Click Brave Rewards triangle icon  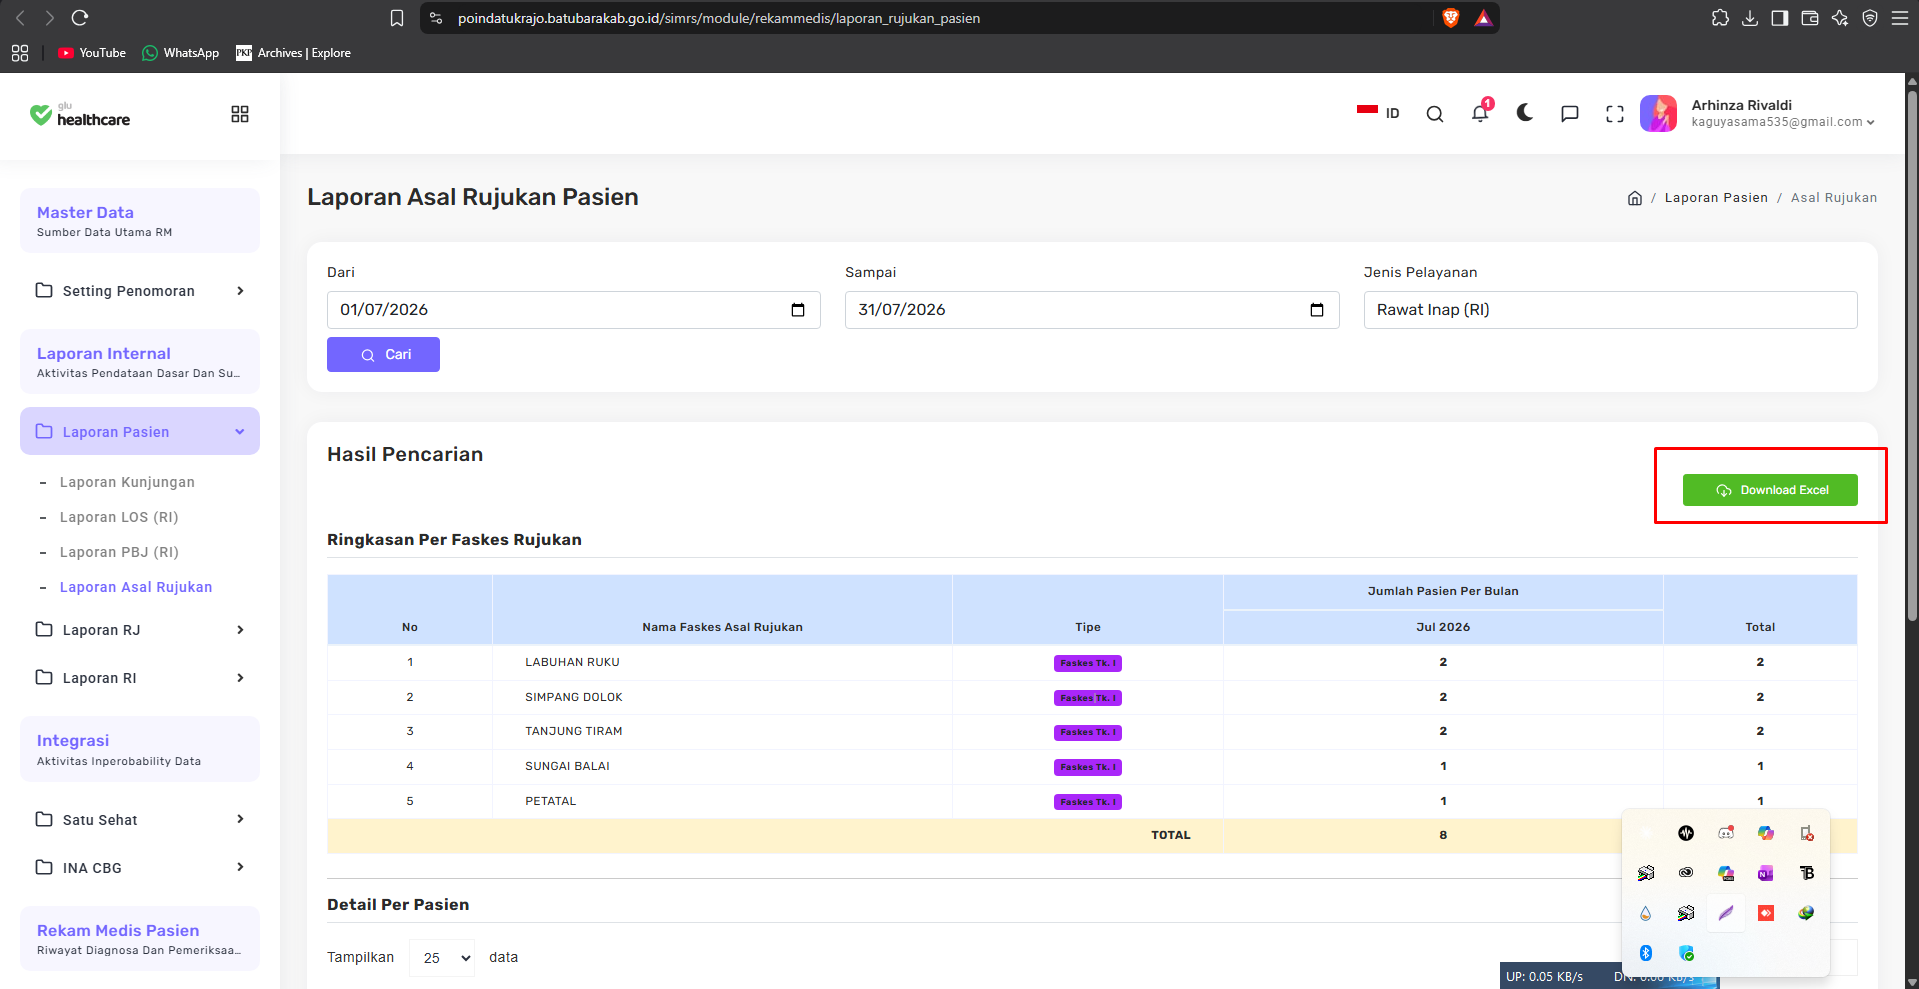(1483, 18)
